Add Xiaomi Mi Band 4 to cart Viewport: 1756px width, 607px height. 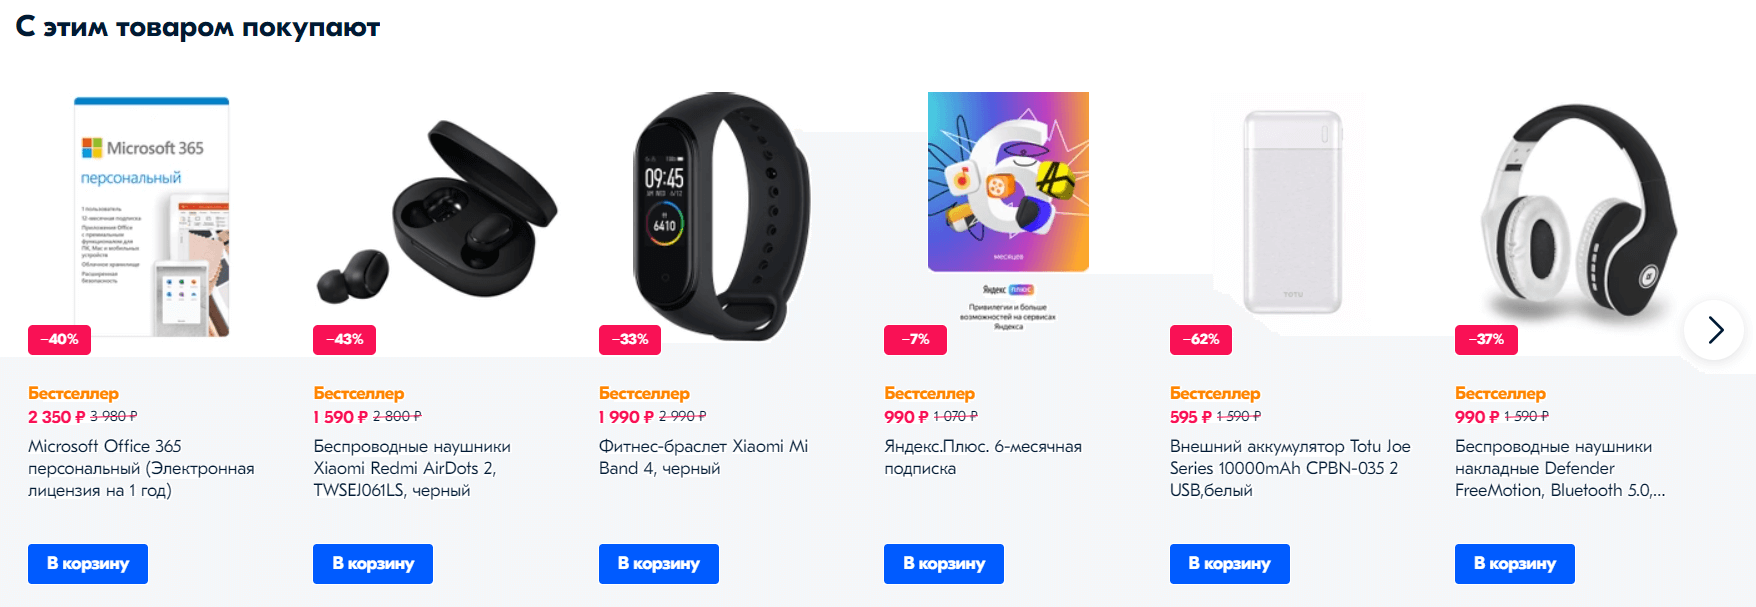coord(659,564)
